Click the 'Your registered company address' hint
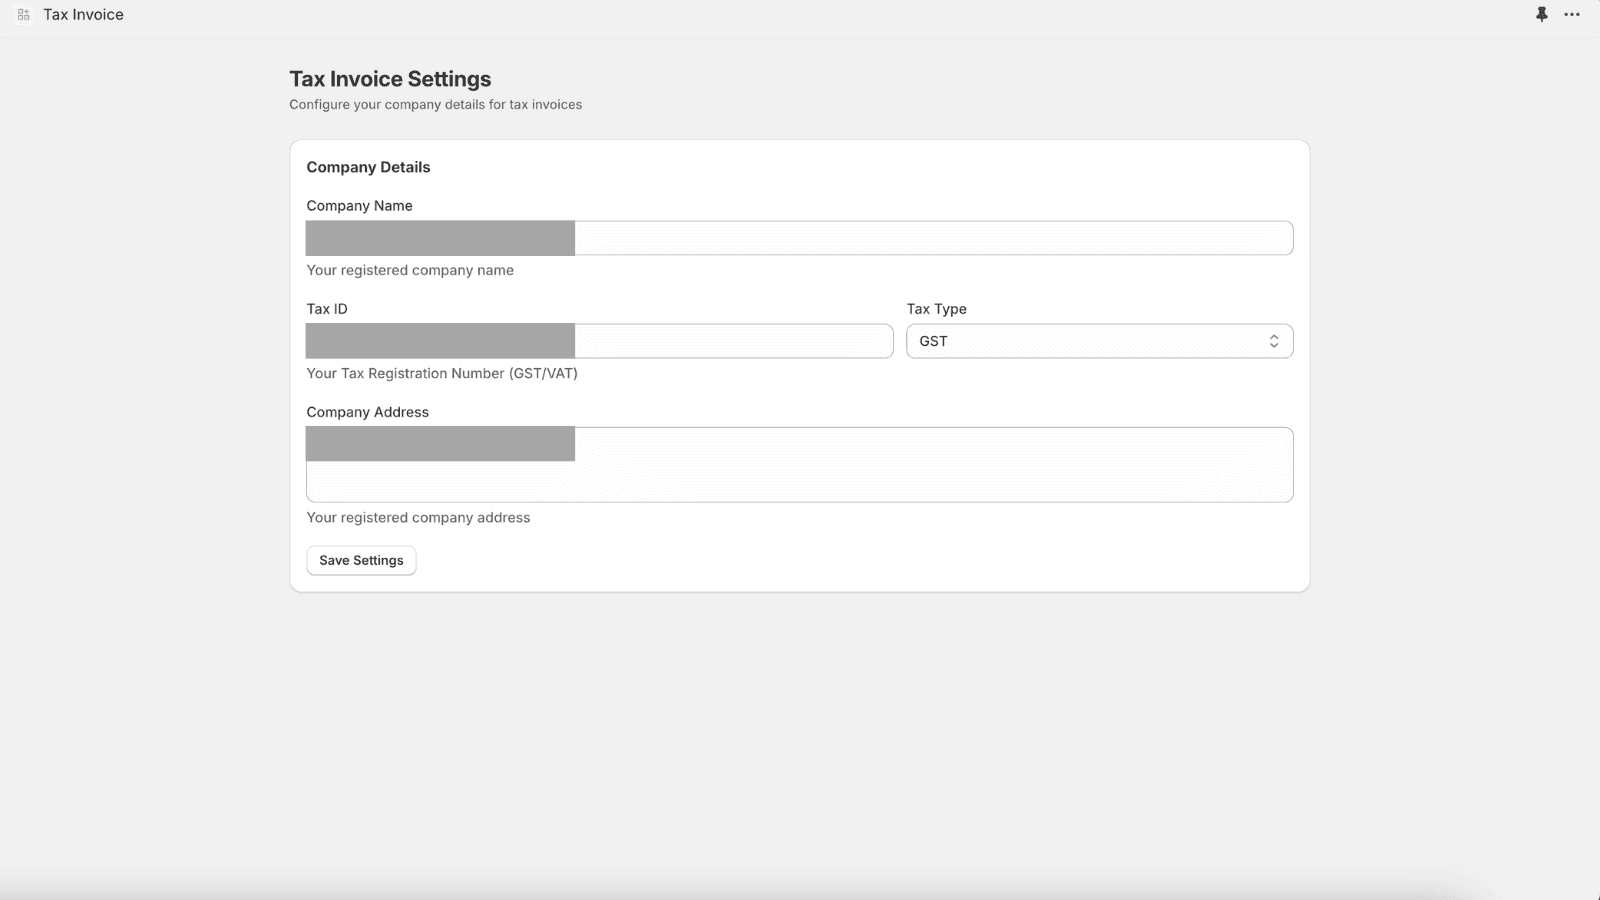The image size is (1600, 900). (x=418, y=518)
